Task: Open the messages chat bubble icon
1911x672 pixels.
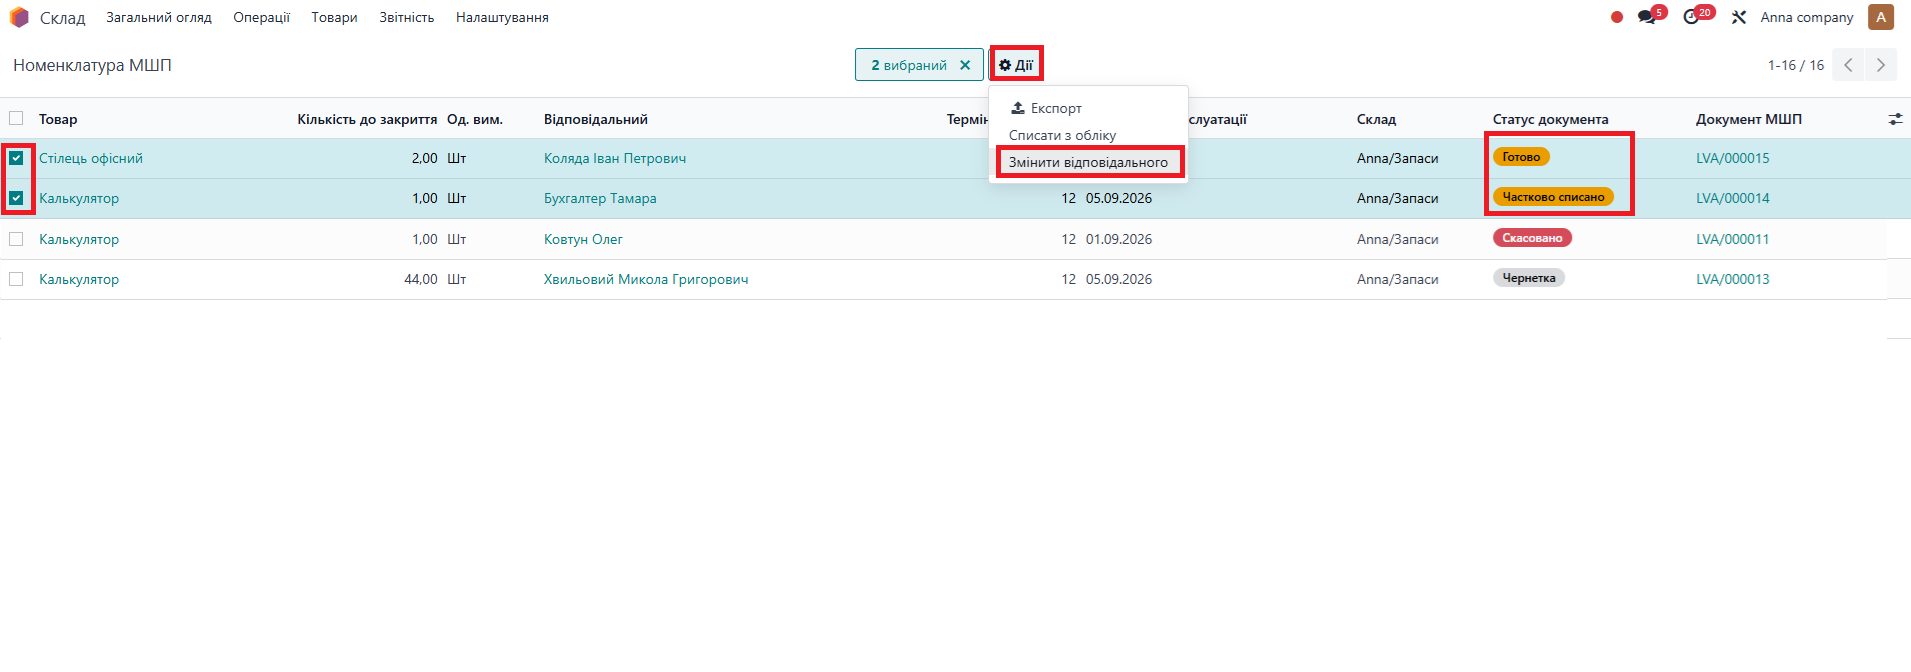Action: [1646, 17]
